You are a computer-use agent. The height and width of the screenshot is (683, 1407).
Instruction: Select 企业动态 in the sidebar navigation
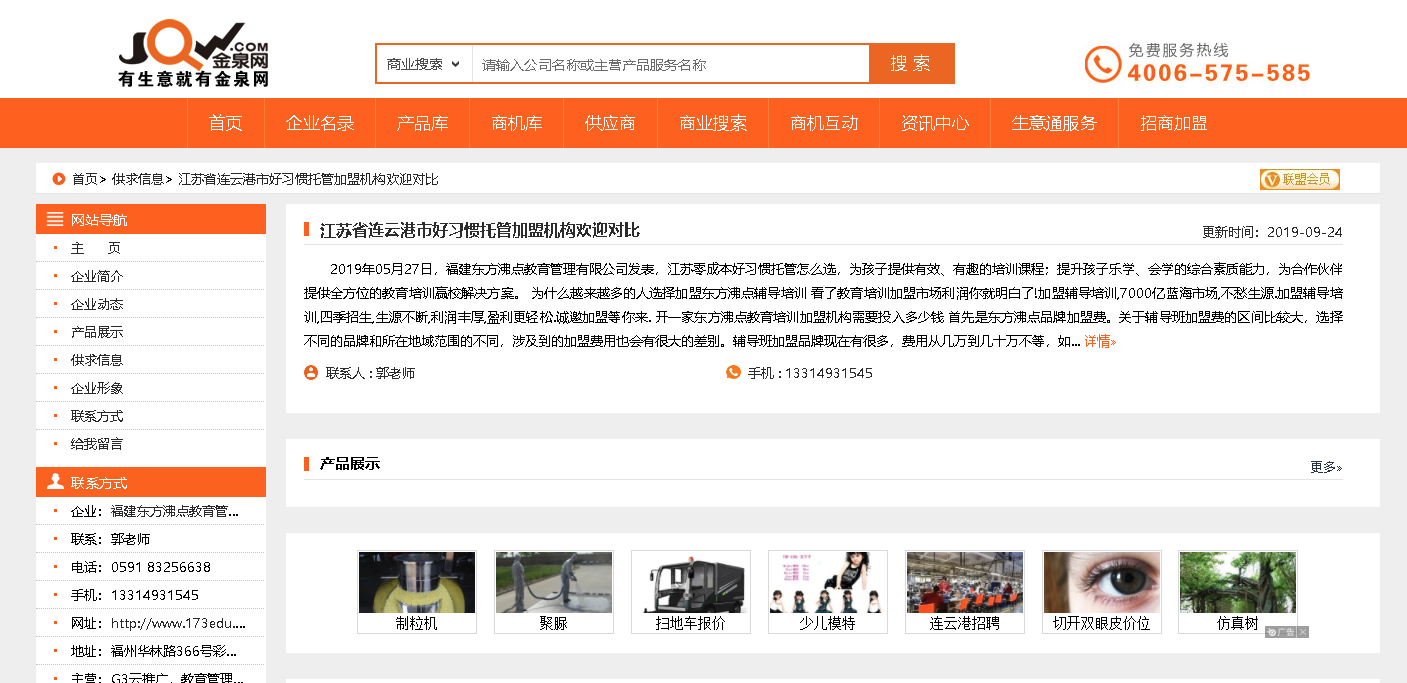[97, 304]
